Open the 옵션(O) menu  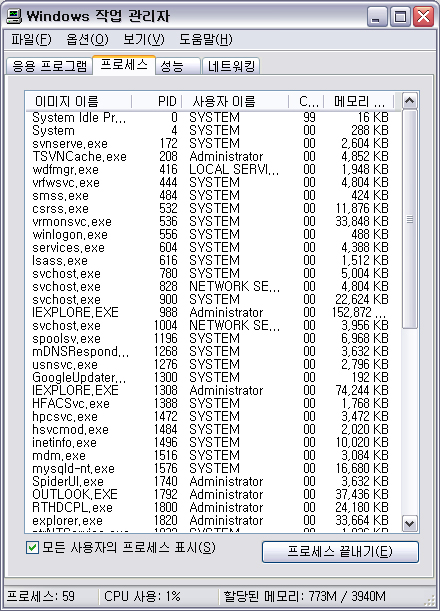pos(87,39)
